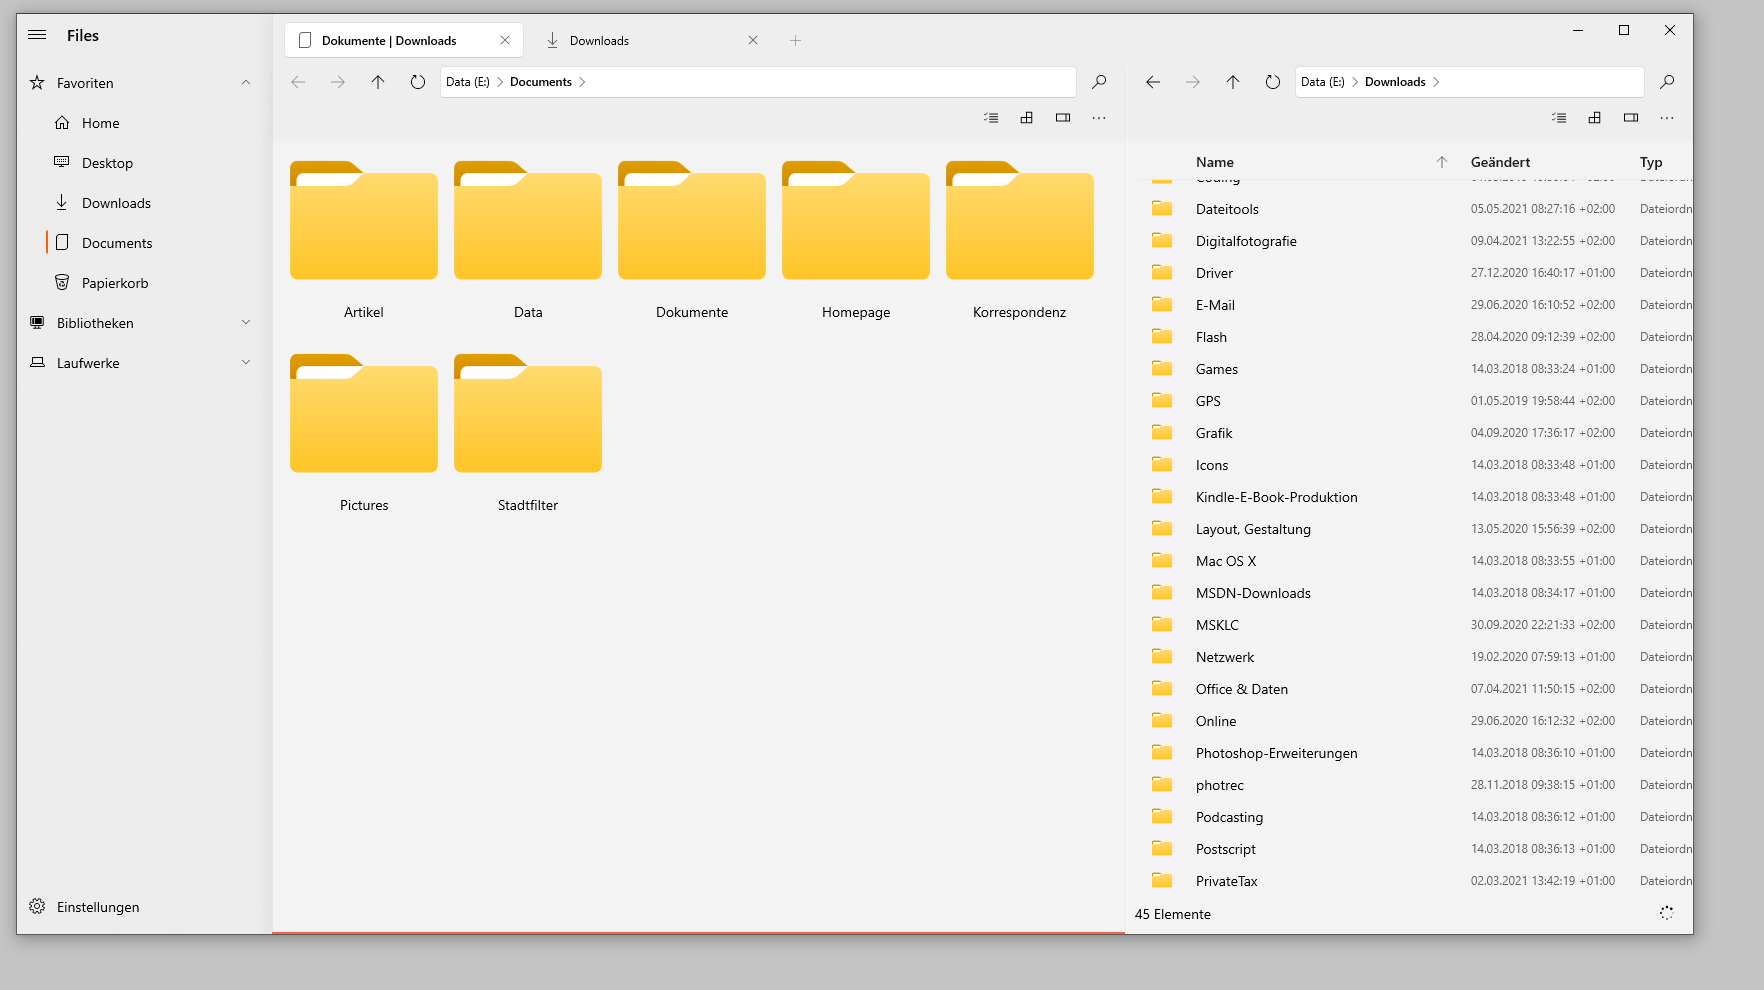1764x990 pixels.
Task: Switch to the Downloads tab
Action: click(x=599, y=41)
